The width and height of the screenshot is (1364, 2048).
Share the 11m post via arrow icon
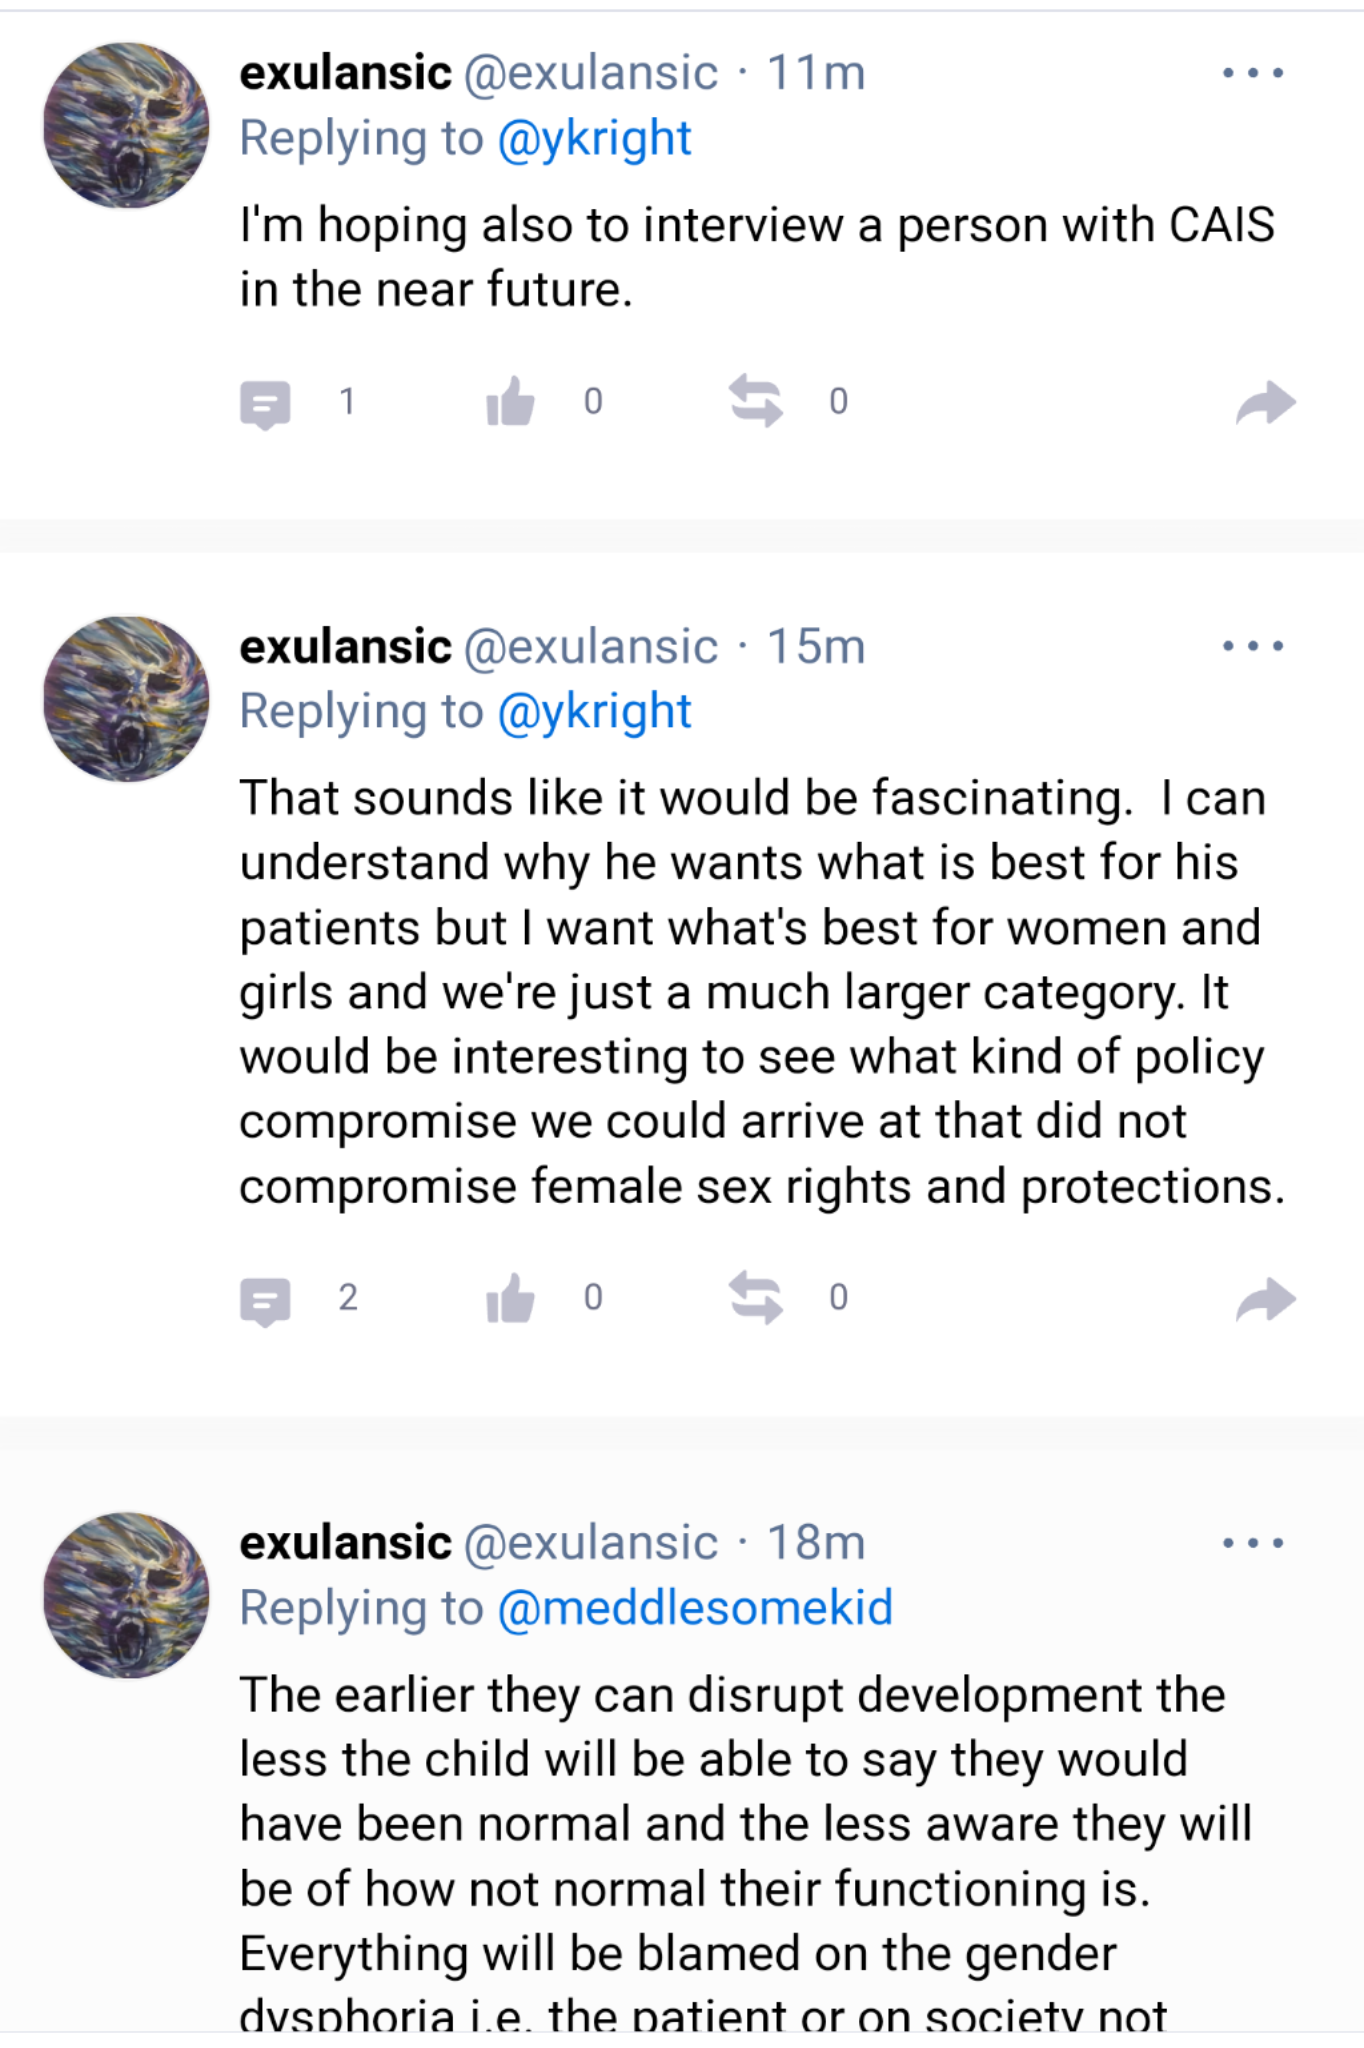tap(1265, 403)
